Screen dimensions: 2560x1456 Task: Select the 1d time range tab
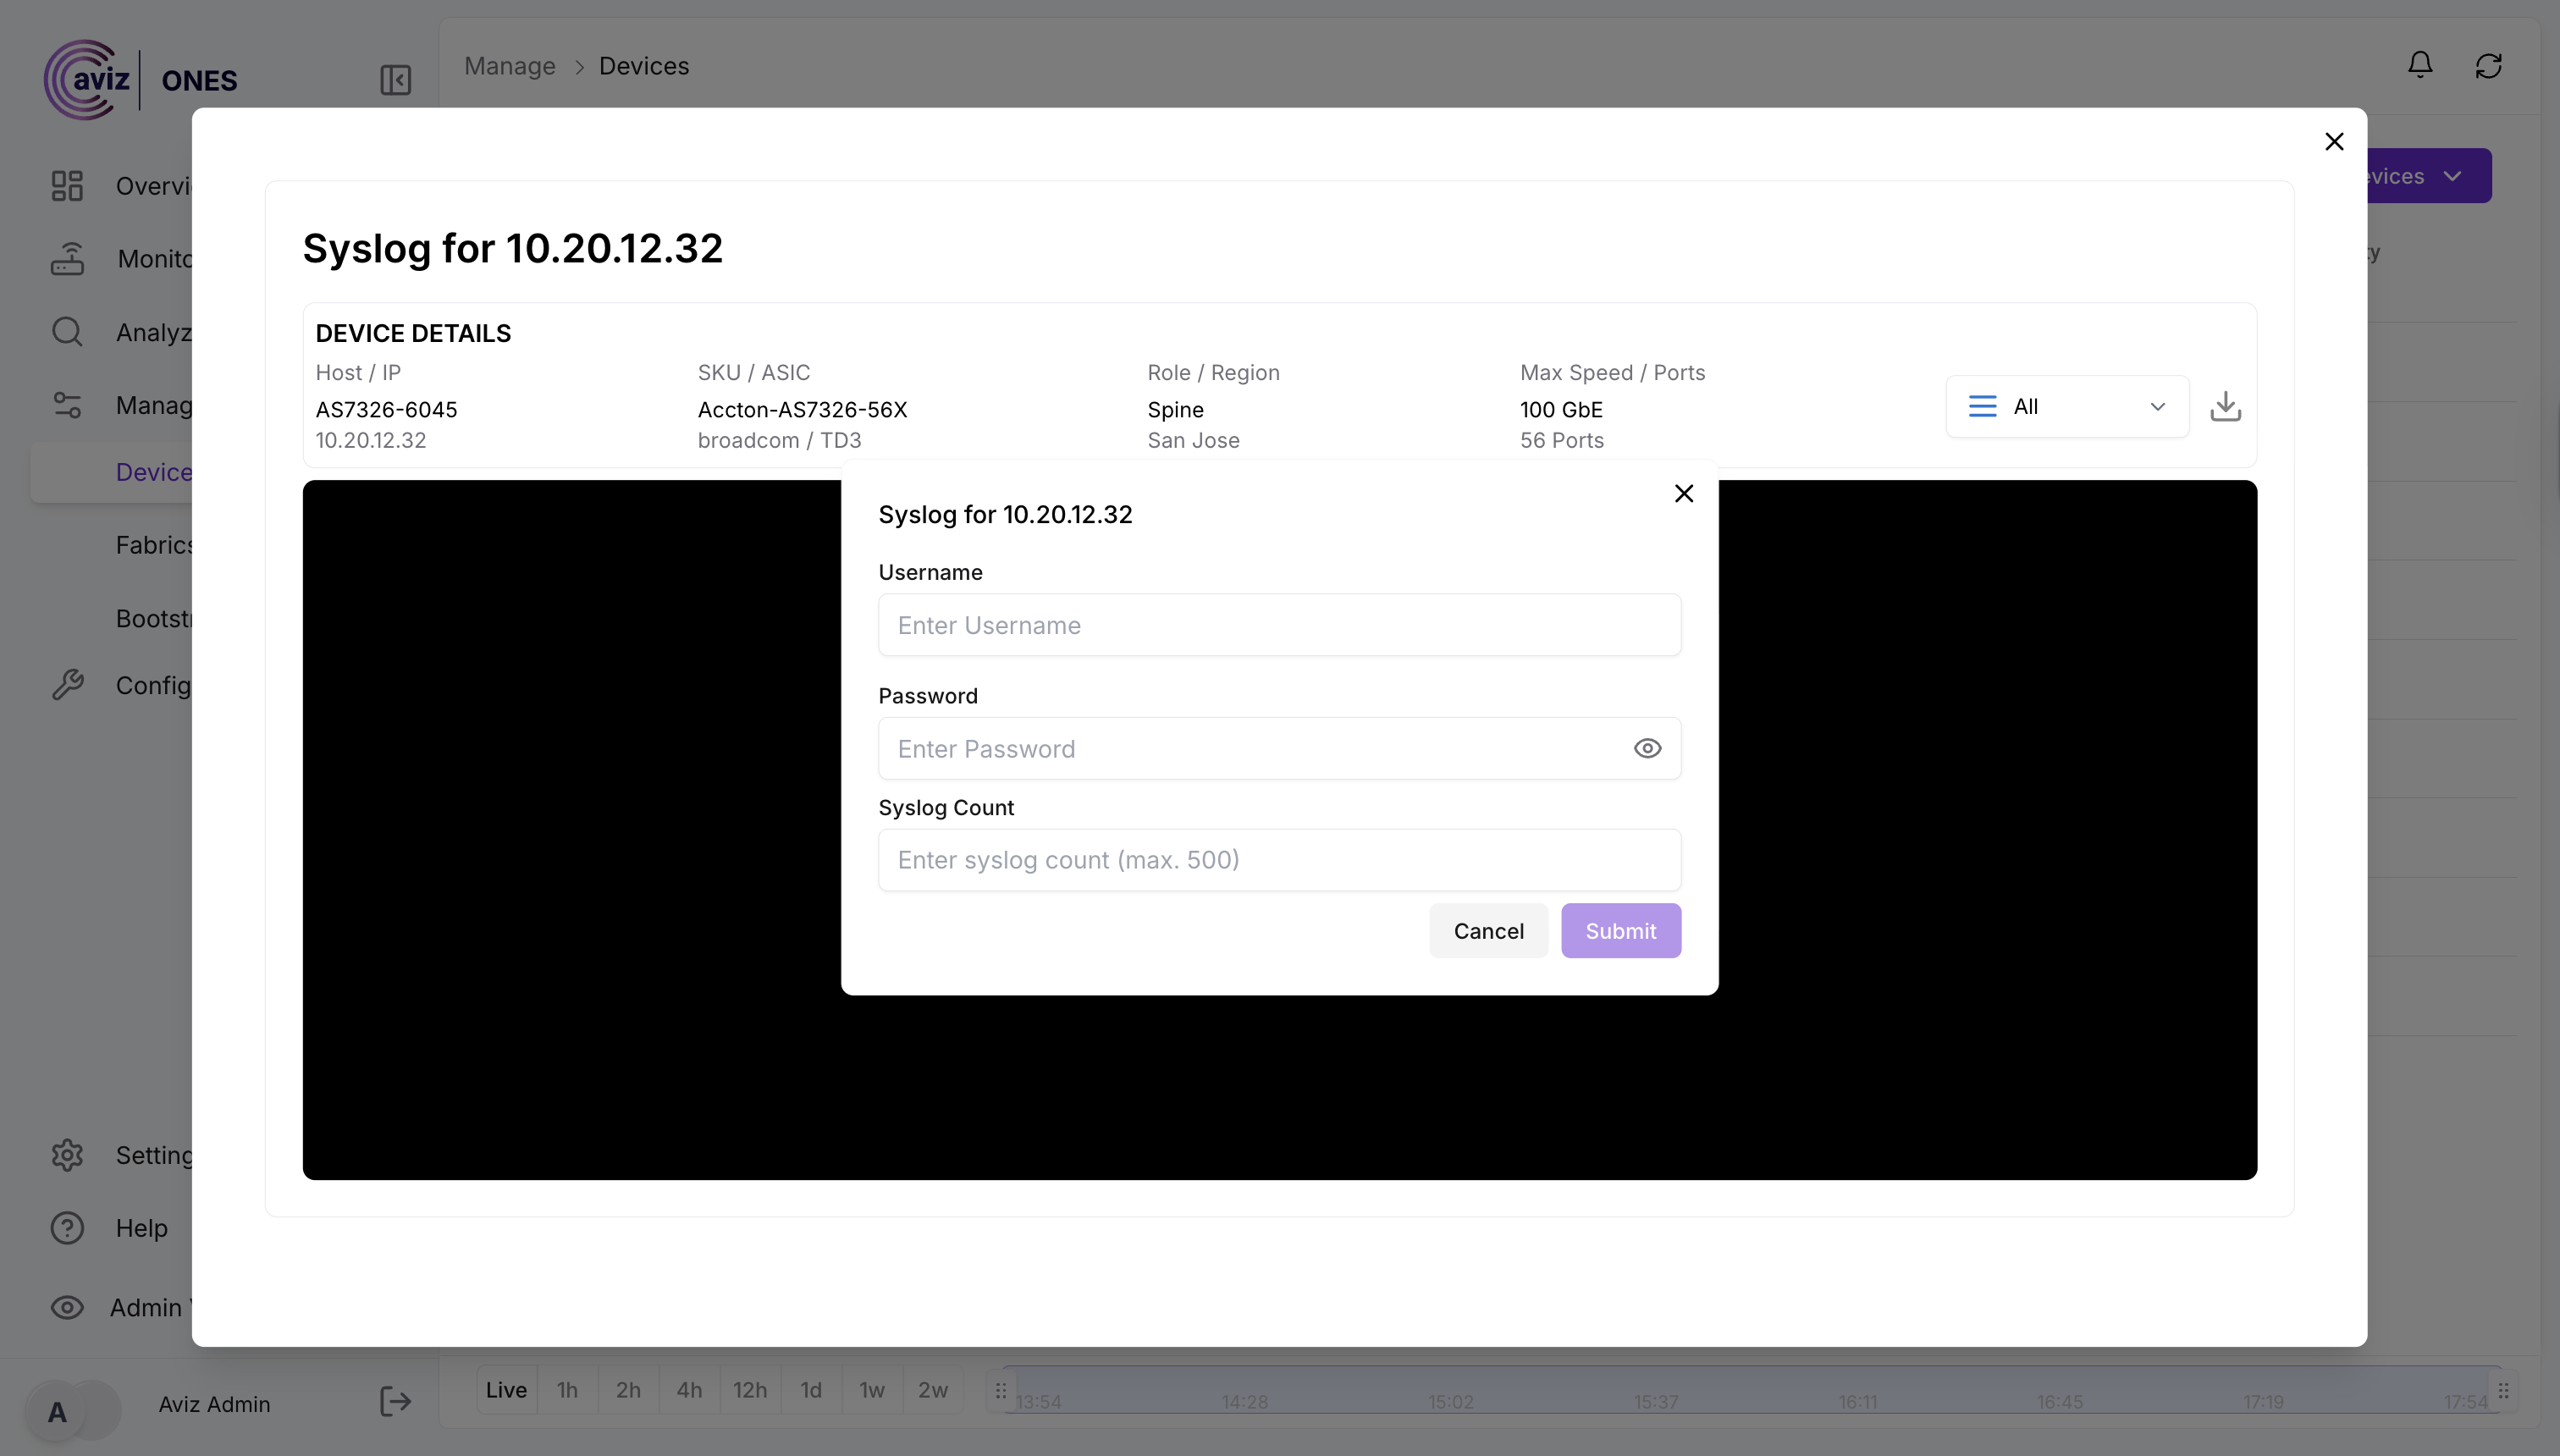(x=811, y=1390)
